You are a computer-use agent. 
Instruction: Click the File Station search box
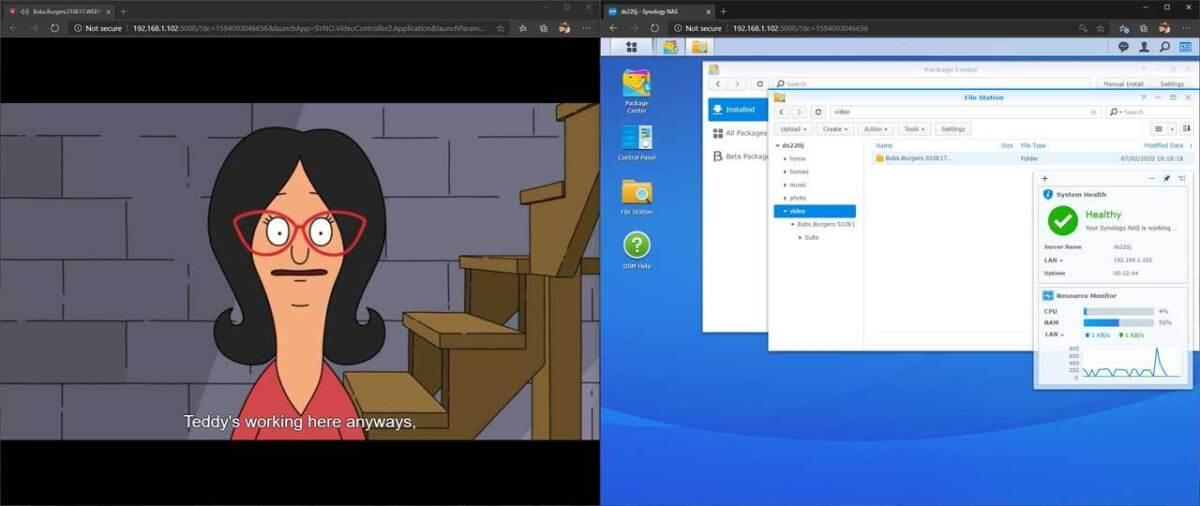(x=1151, y=112)
